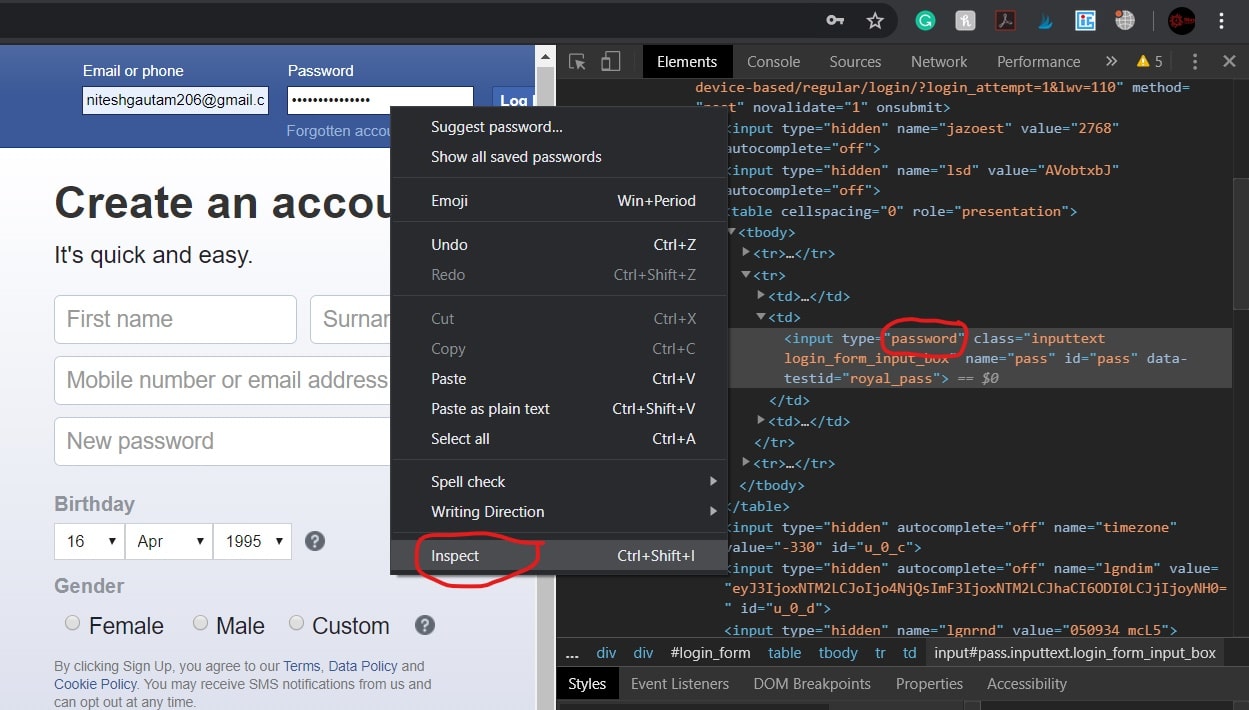Bookmark this page with the star icon

(x=875, y=20)
